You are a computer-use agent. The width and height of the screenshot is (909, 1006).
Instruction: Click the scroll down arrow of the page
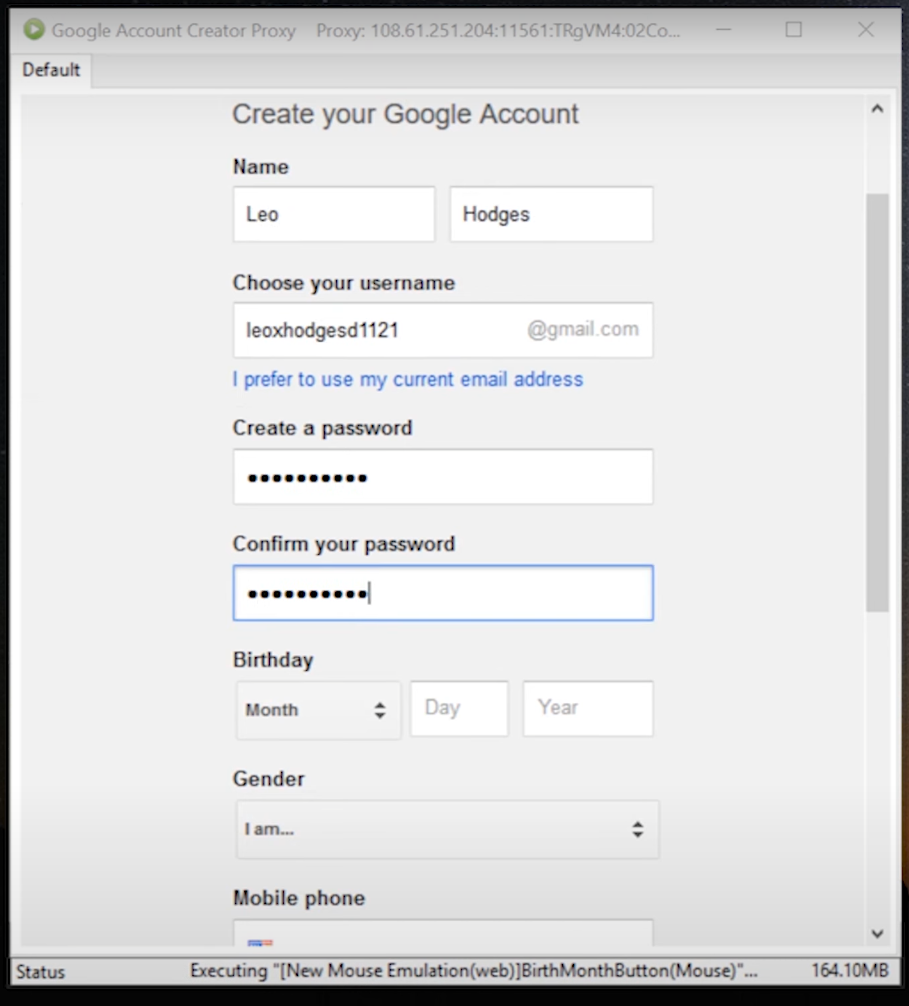(877, 934)
